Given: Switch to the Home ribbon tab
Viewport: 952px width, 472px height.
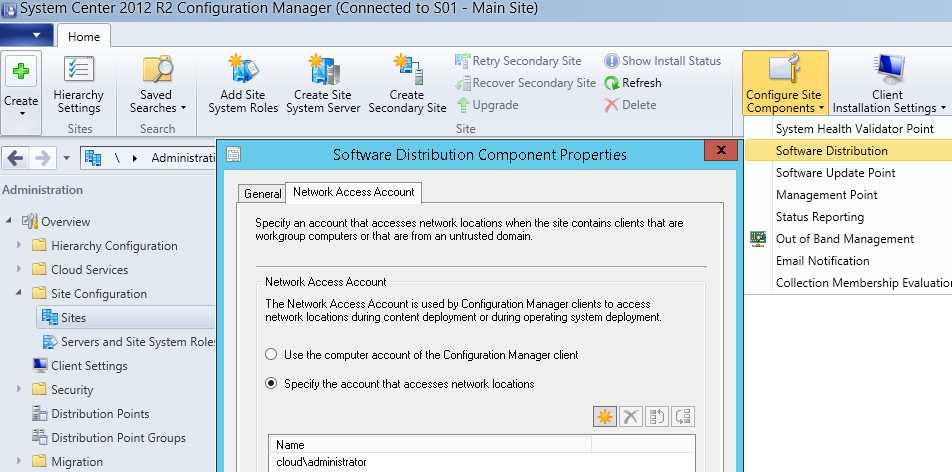Looking at the screenshot, I should [84, 36].
